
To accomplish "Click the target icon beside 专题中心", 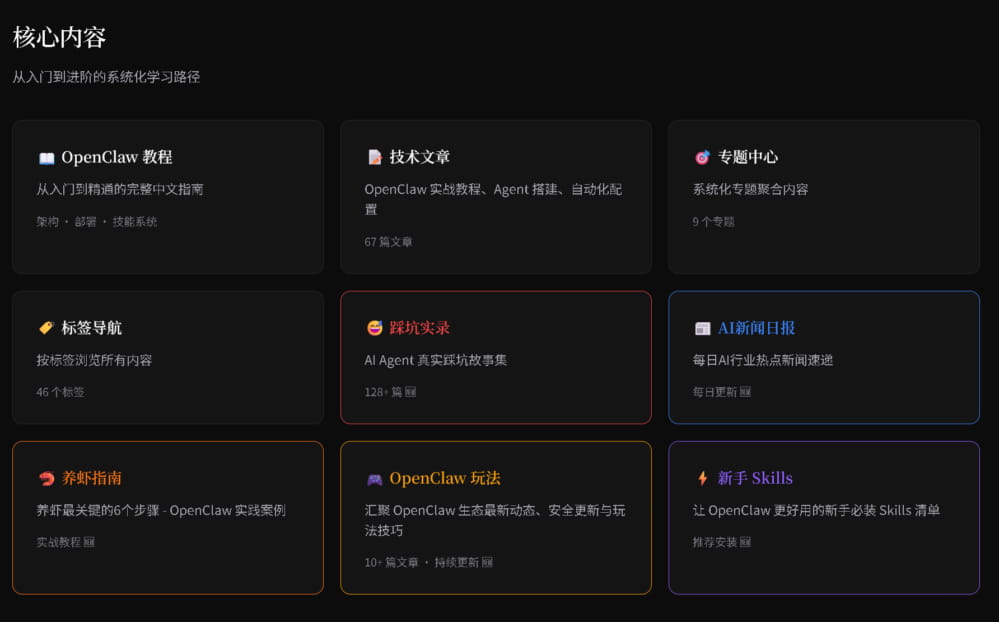I will pos(702,157).
